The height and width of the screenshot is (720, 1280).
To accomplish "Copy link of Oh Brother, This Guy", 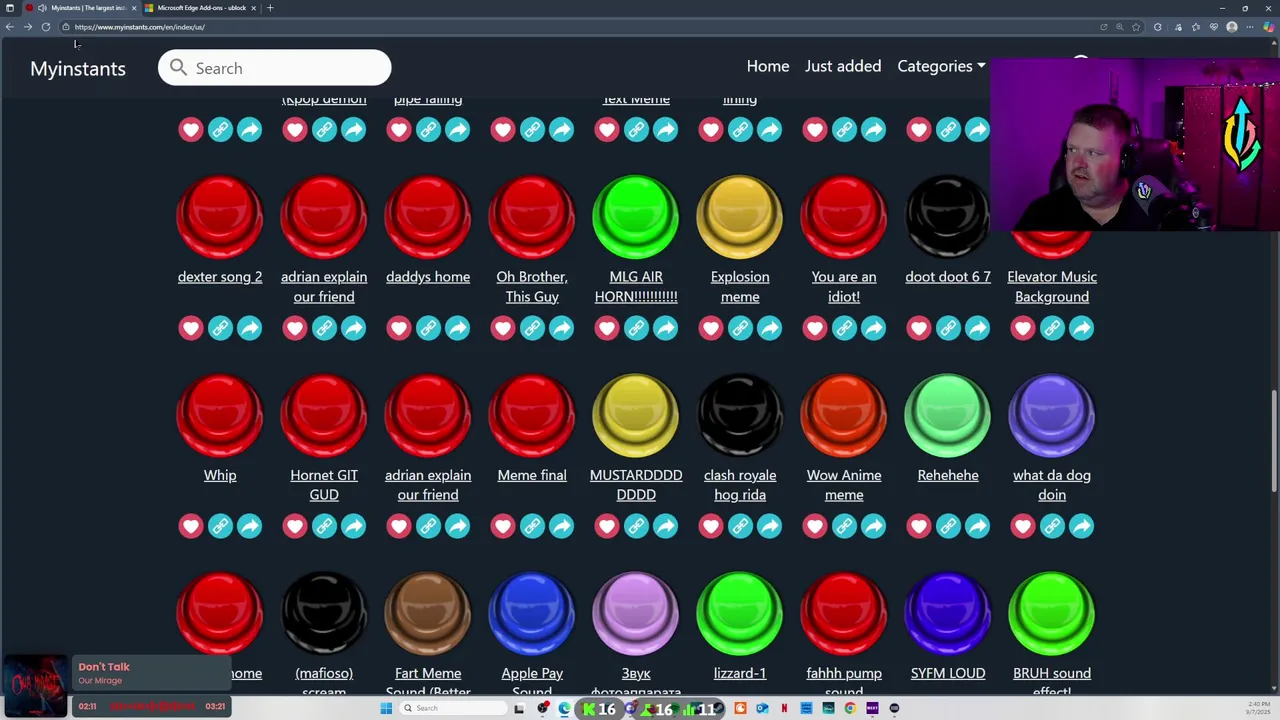I will point(532,328).
